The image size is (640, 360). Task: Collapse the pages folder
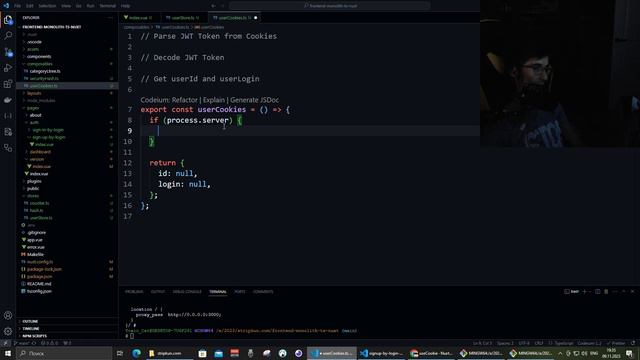pyautogui.click(x=33, y=108)
